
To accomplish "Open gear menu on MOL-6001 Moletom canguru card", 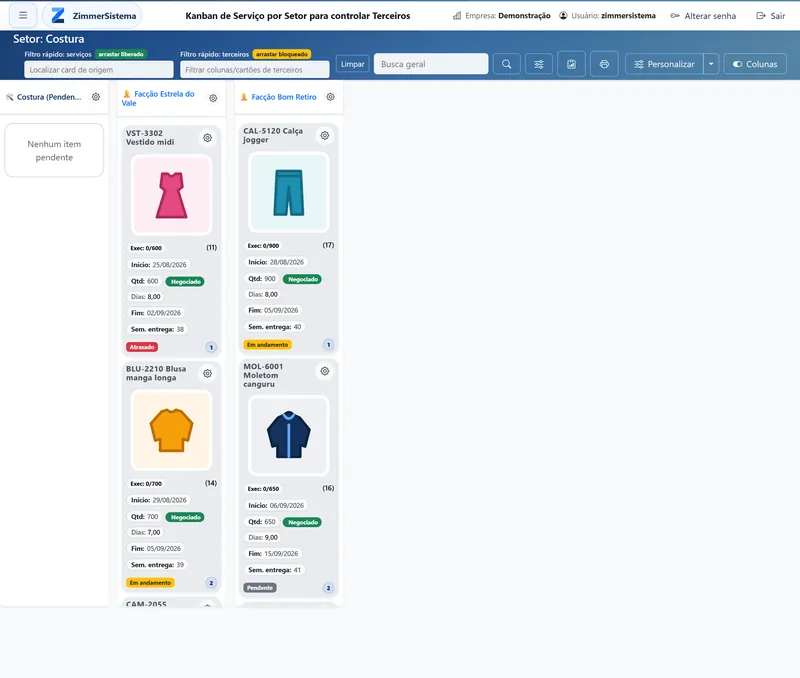I will [325, 371].
